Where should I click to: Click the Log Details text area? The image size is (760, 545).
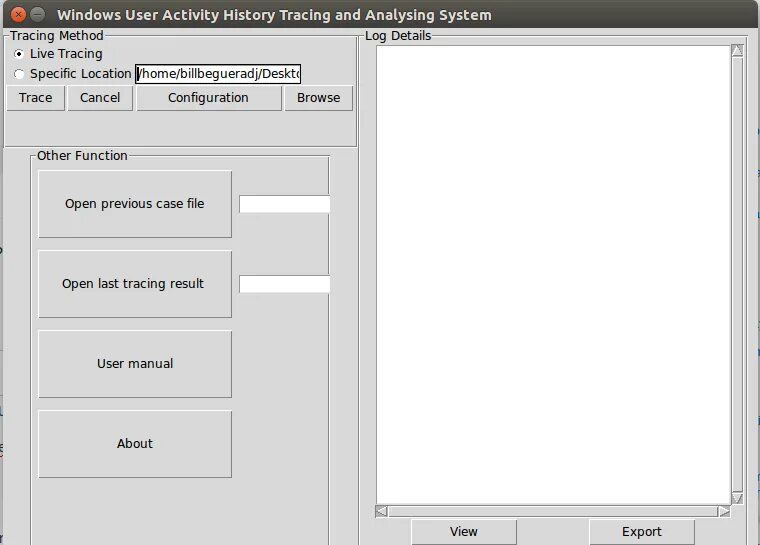553,275
